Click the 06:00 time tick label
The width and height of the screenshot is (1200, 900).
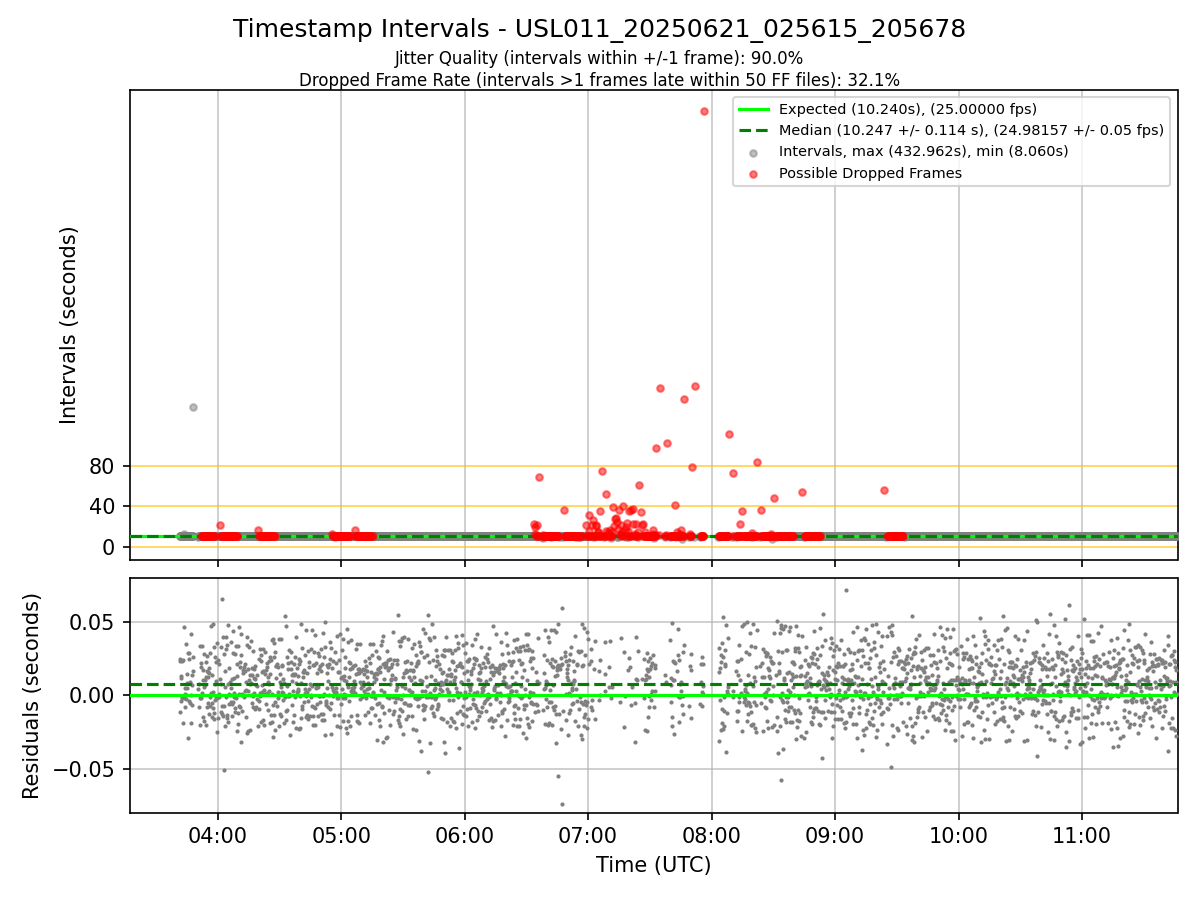tap(464, 834)
